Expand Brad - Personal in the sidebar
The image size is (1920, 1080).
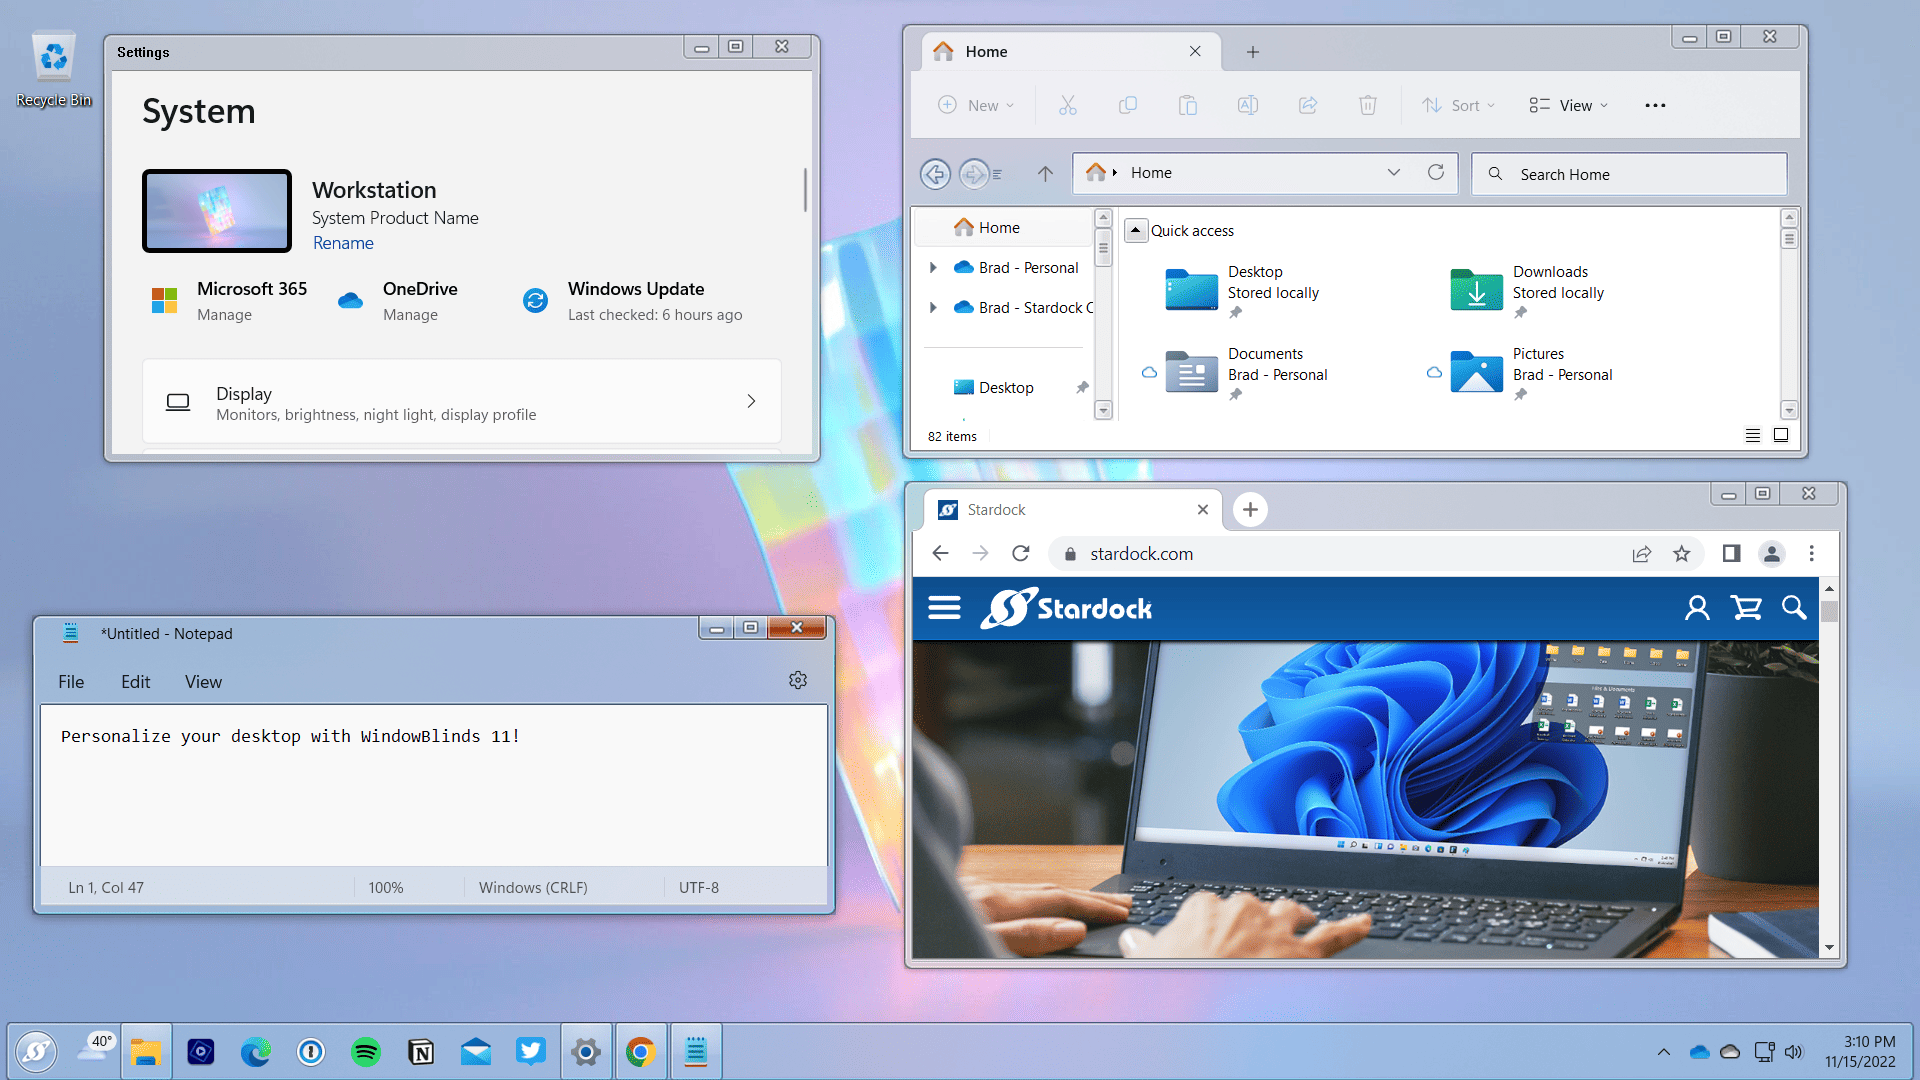(934, 267)
